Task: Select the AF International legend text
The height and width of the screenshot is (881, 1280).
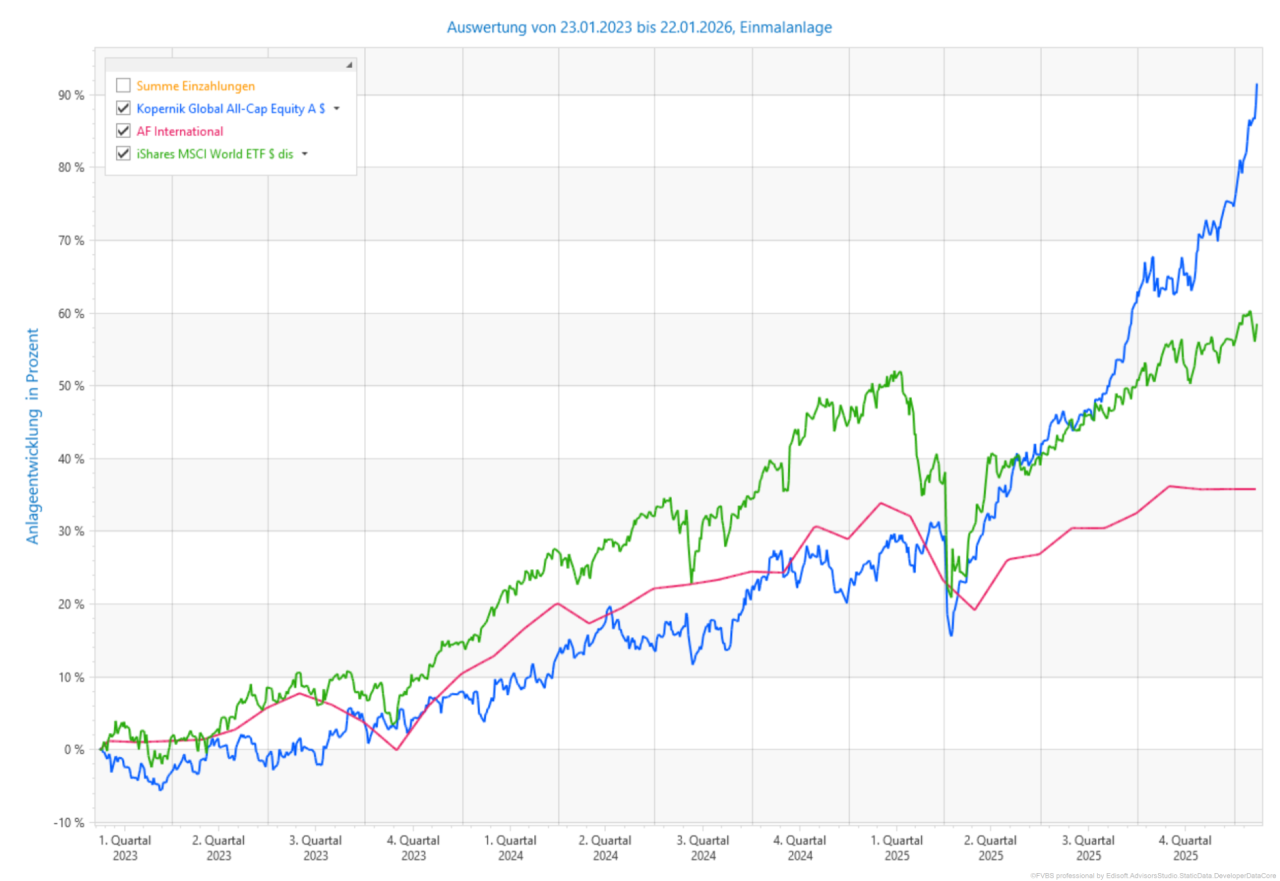Action: click(180, 131)
